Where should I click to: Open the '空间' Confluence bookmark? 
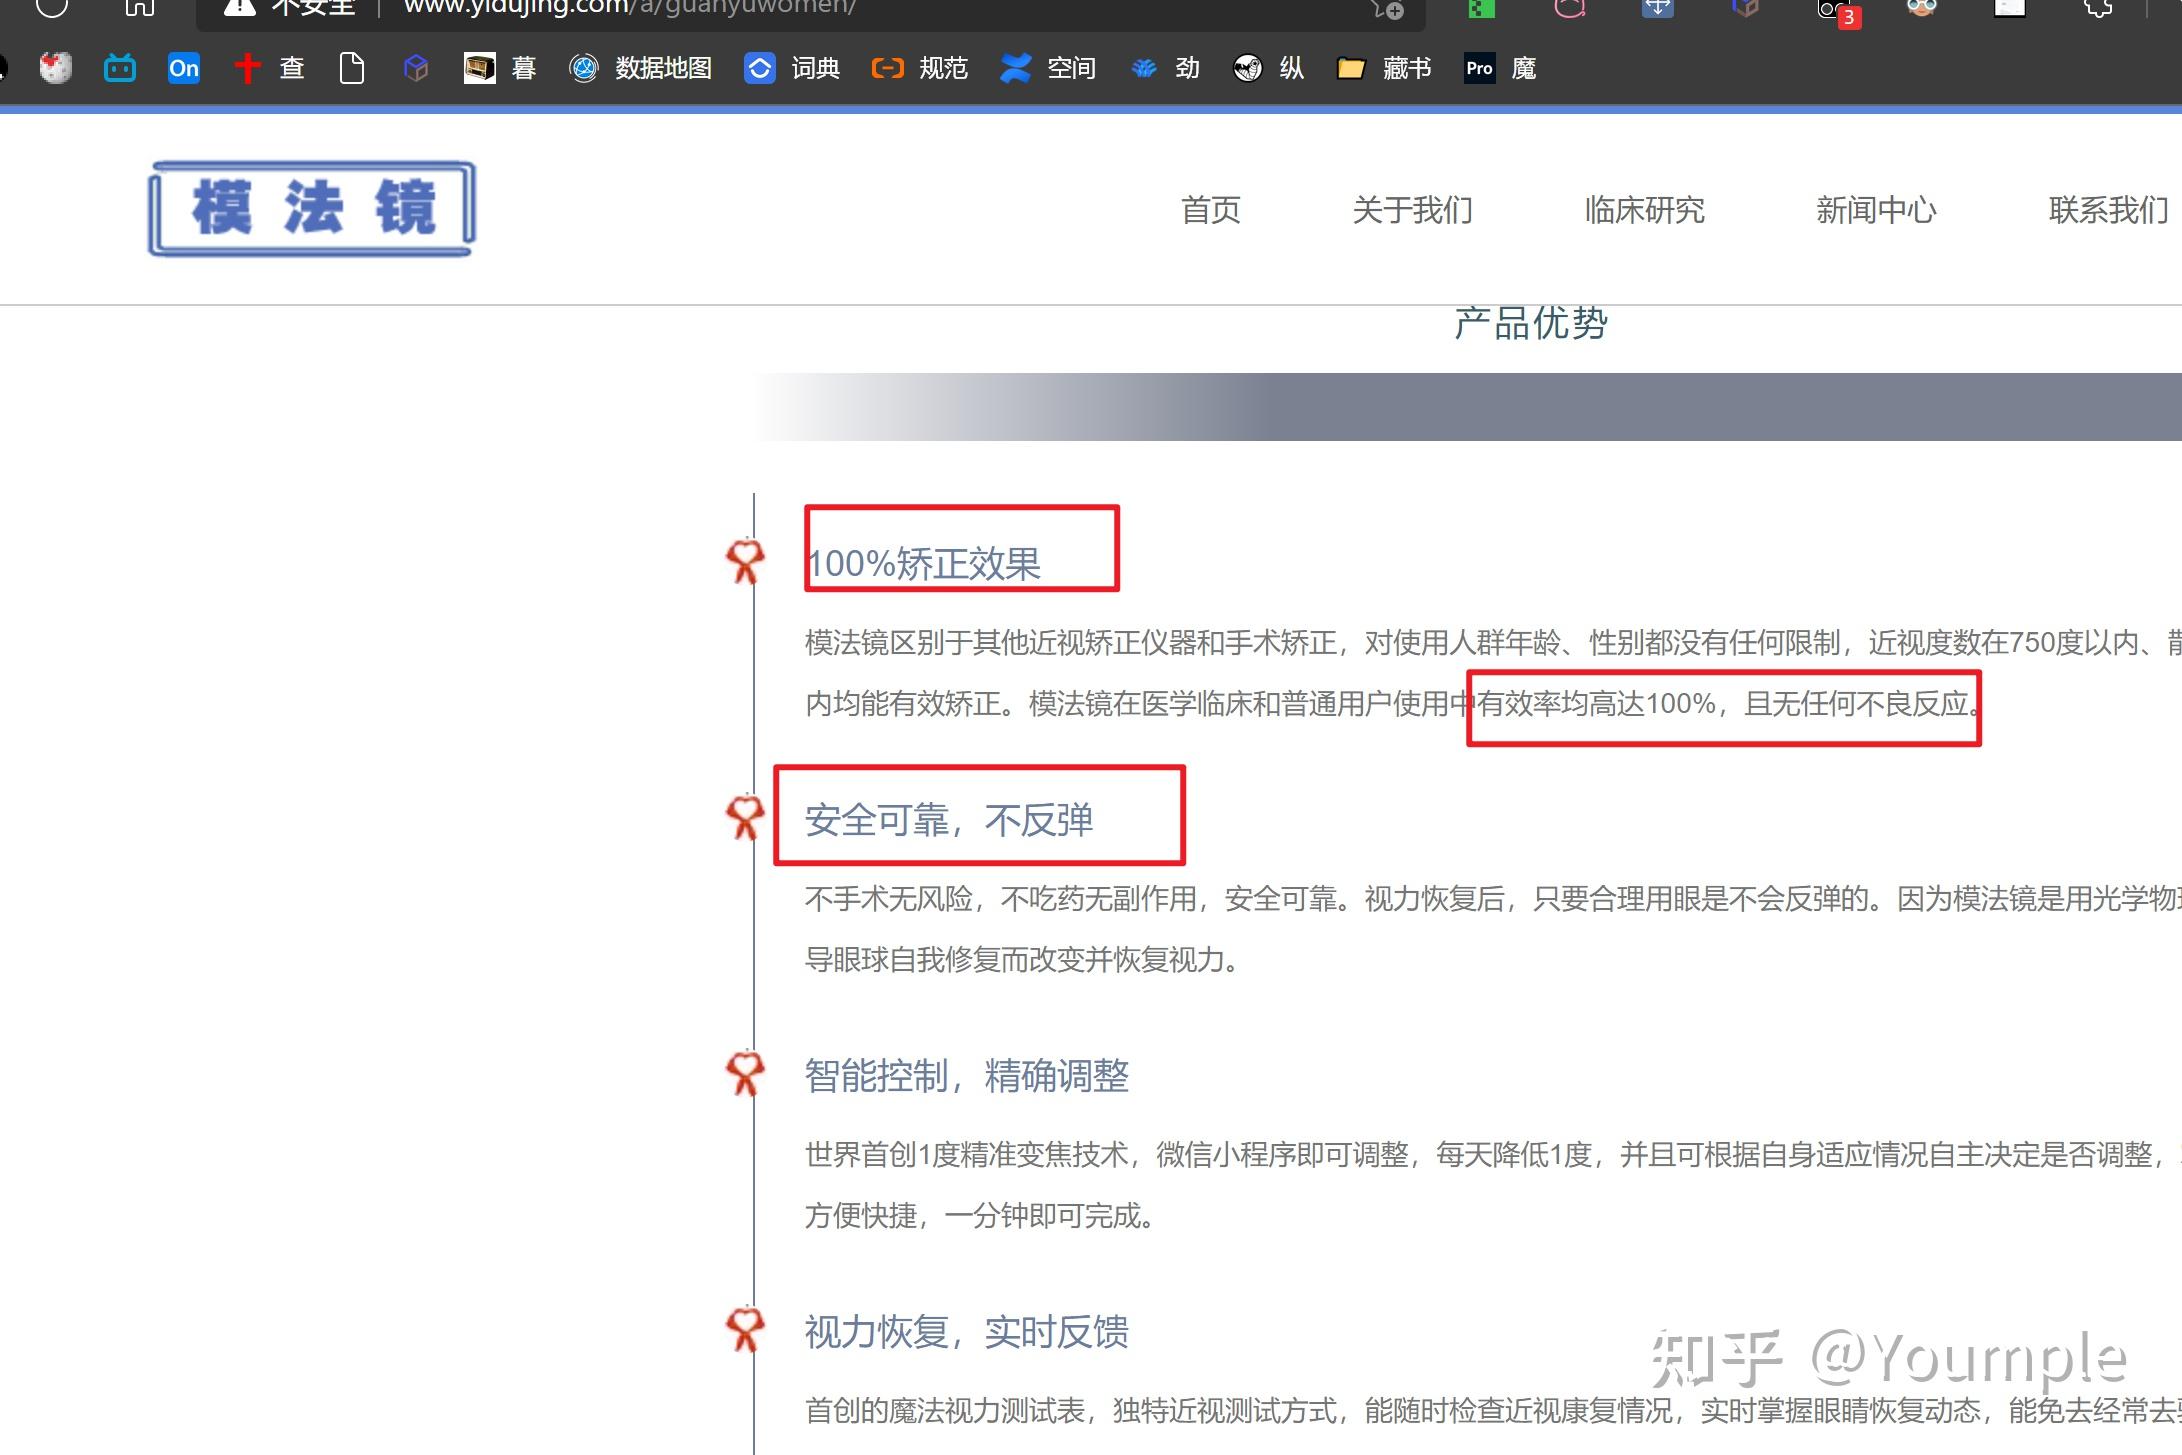click(1048, 68)
